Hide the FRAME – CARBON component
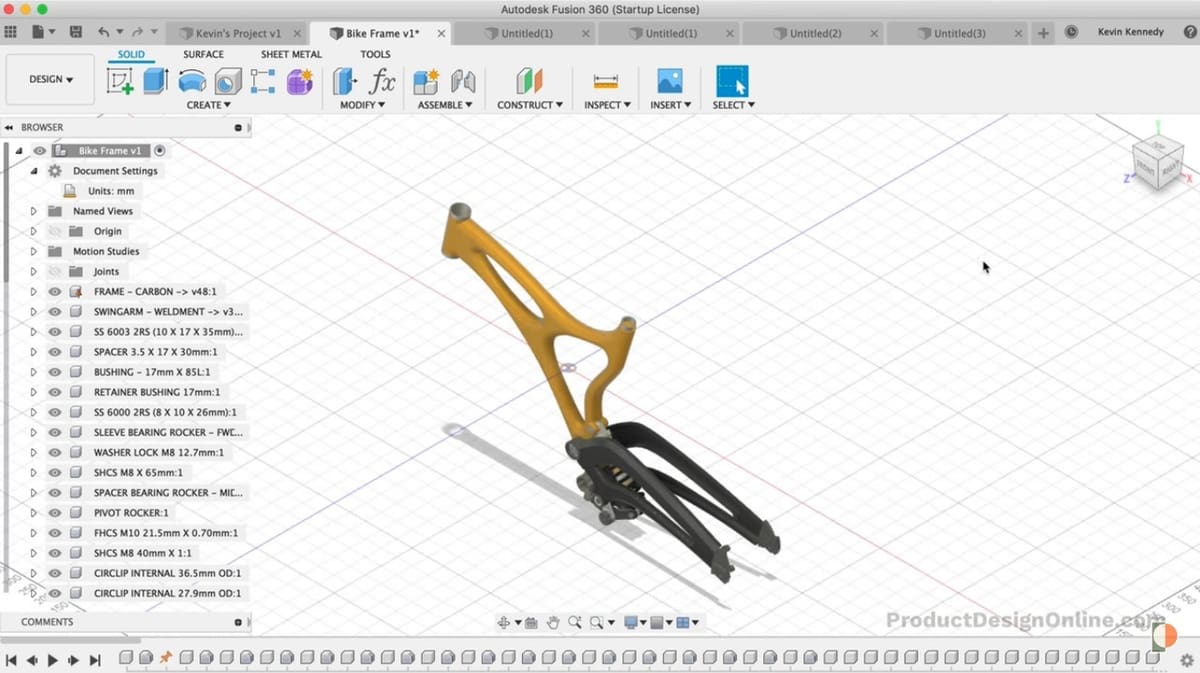The width and height of the screenshot is (1200, 673). [x=55, y=292]
